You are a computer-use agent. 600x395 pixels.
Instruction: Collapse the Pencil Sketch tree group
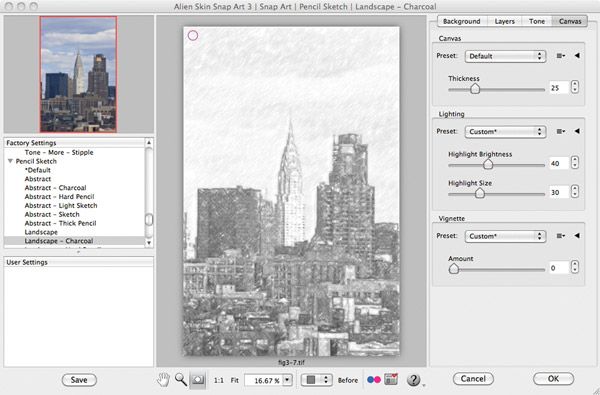[x=10, y=161]
